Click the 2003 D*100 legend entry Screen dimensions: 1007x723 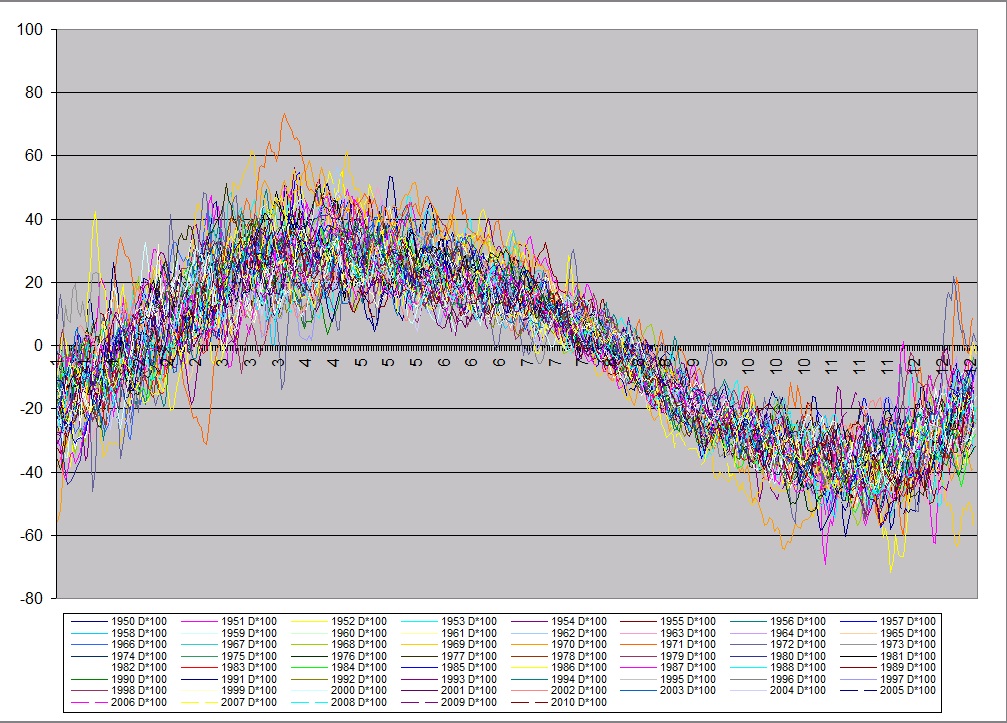(690, 690)
